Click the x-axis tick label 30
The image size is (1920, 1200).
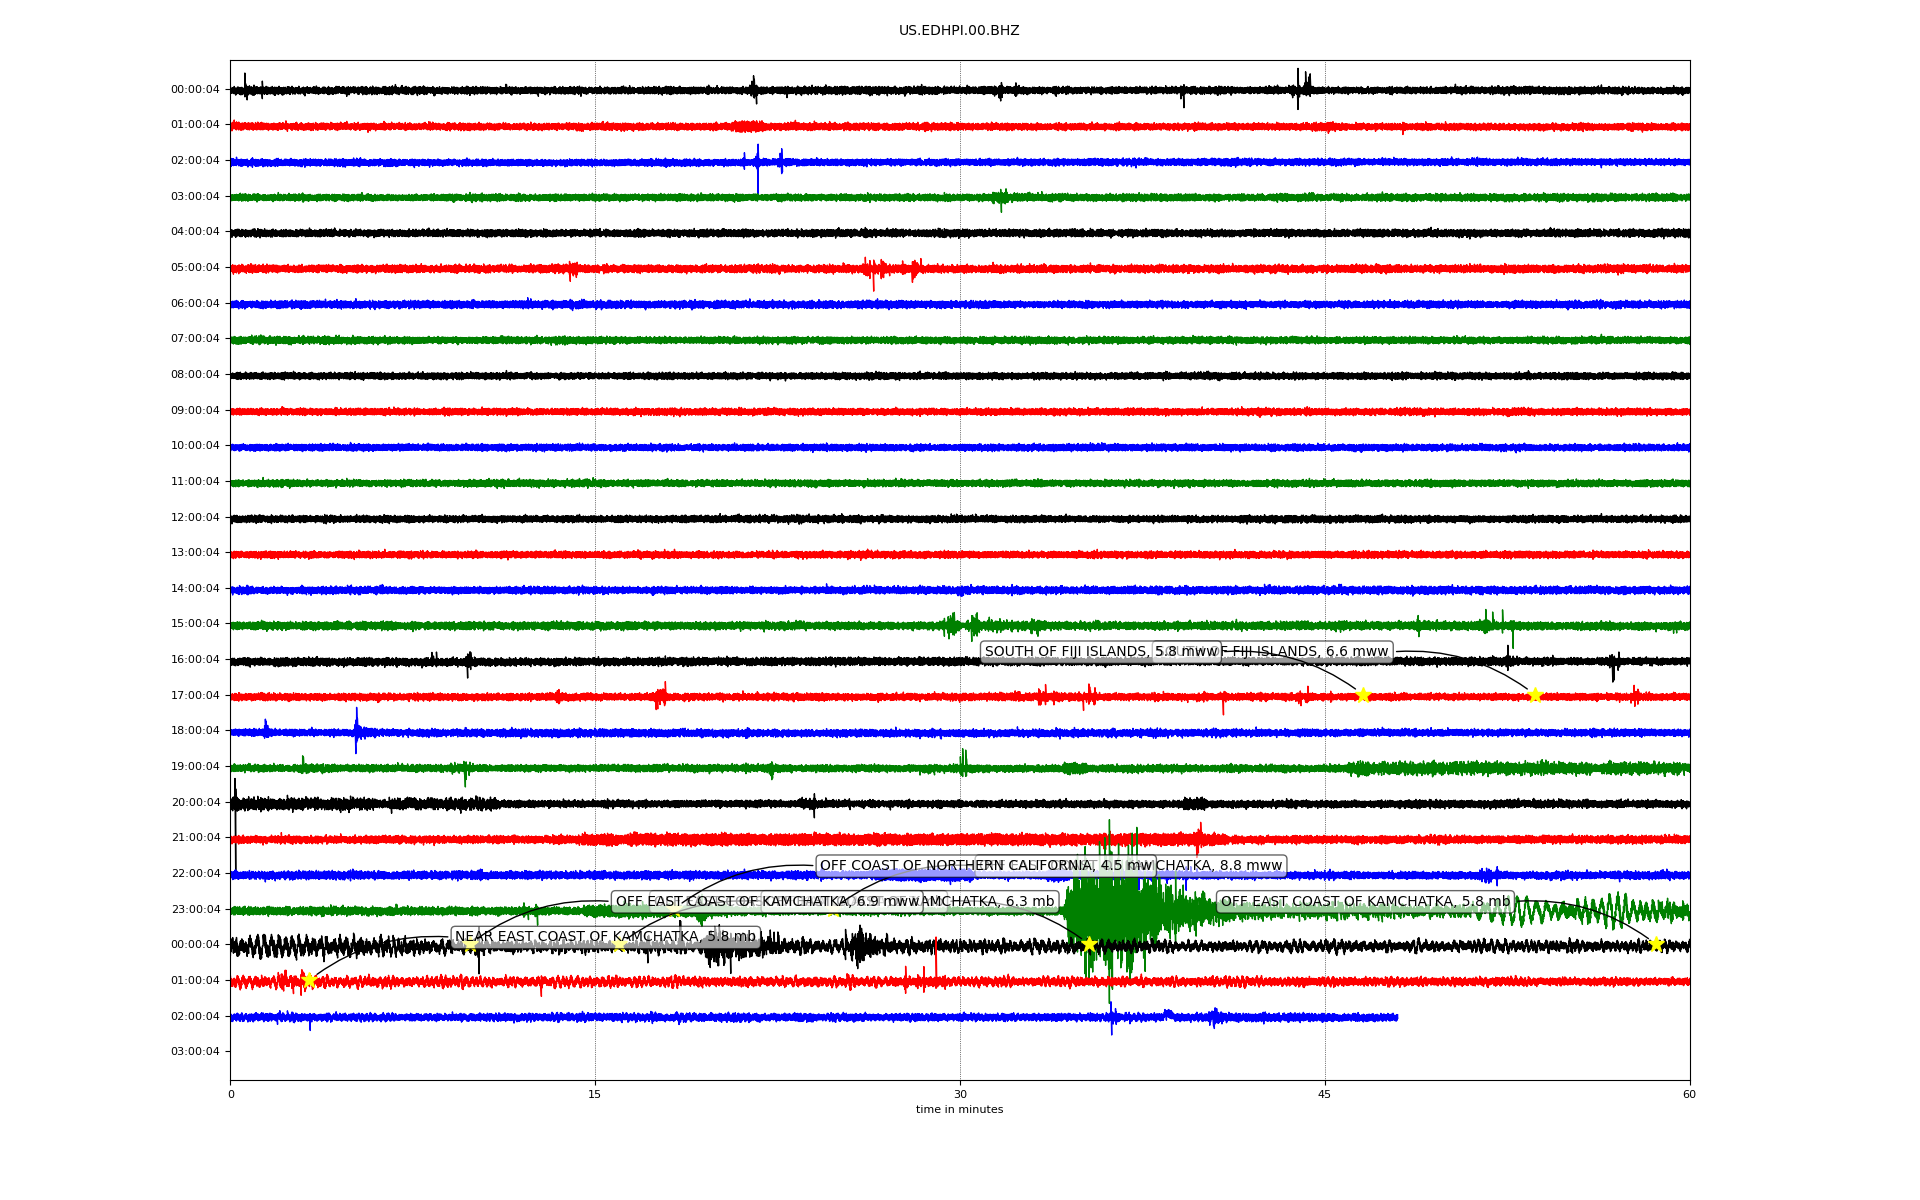pos(960,1094)
